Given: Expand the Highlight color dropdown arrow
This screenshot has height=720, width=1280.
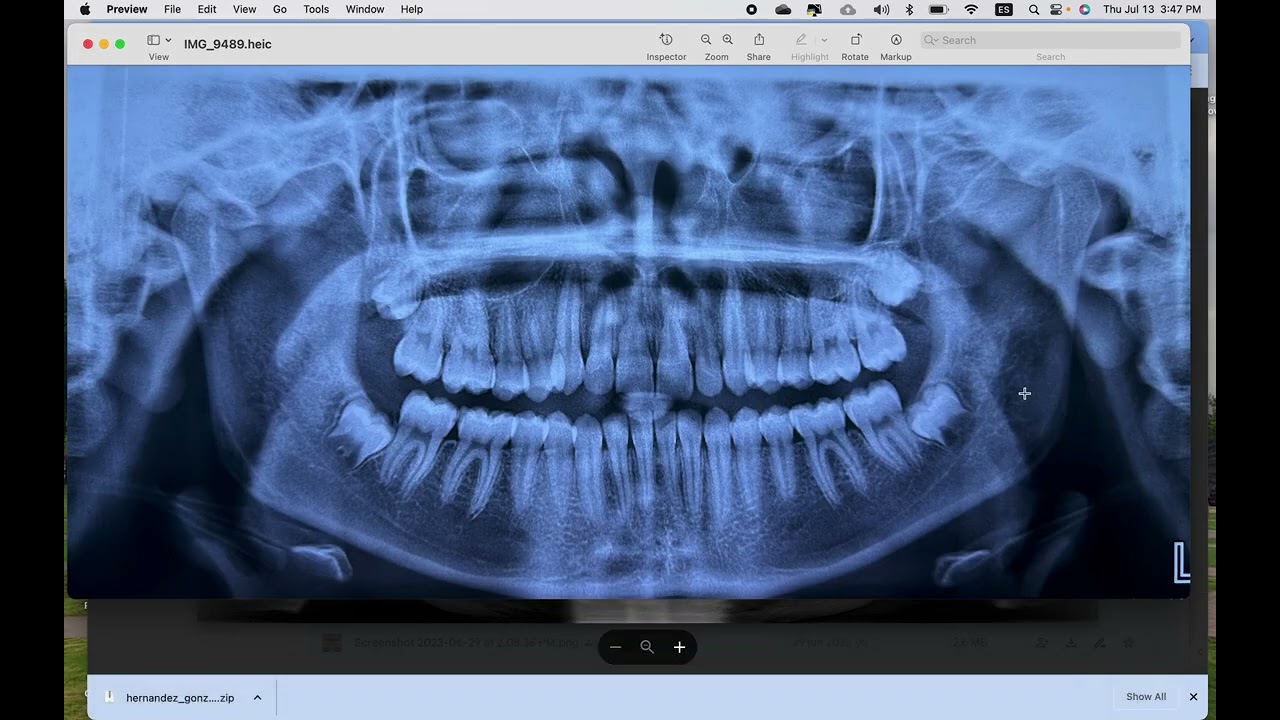Looking at the screenshot, I should point(824,40).
